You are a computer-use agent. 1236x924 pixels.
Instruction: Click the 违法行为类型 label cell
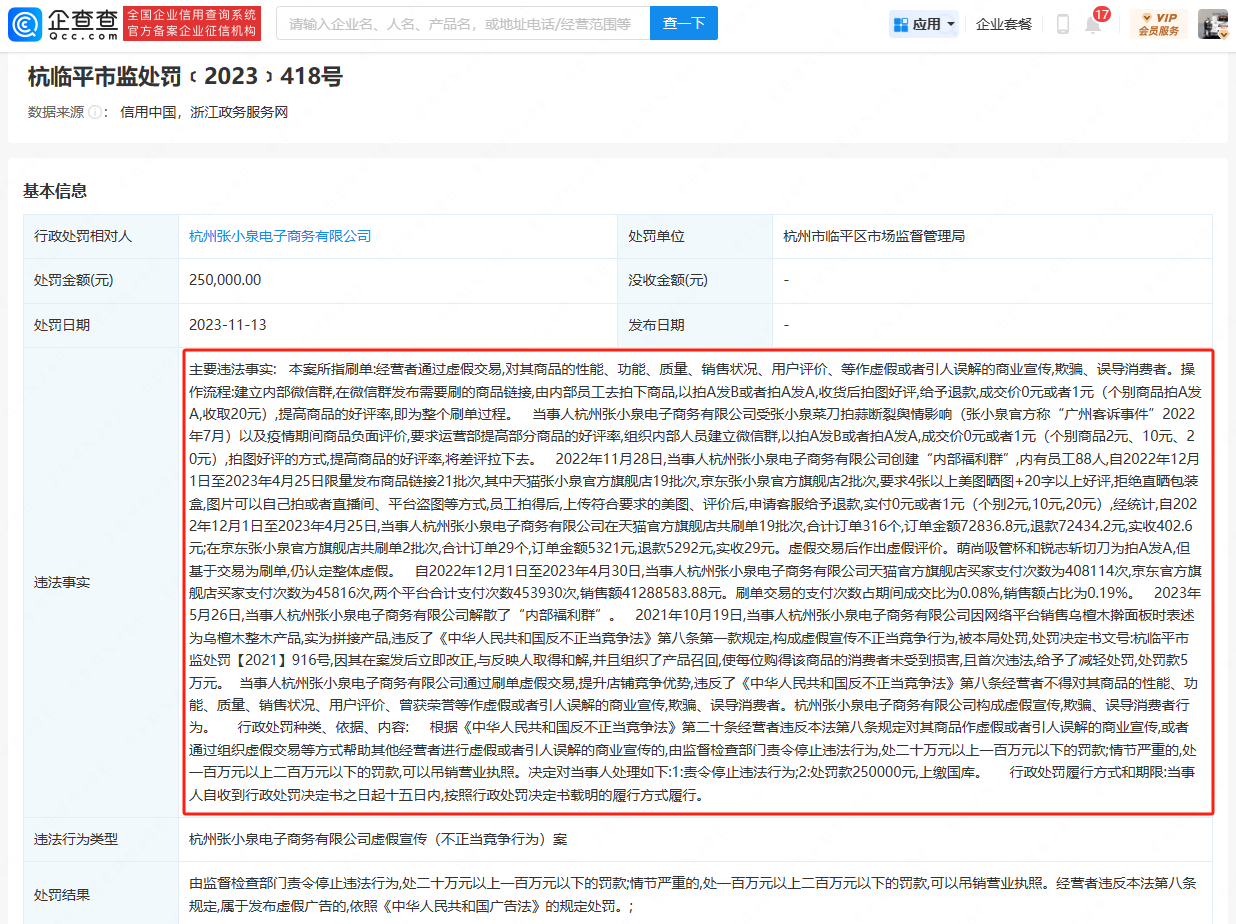[100, 839]
